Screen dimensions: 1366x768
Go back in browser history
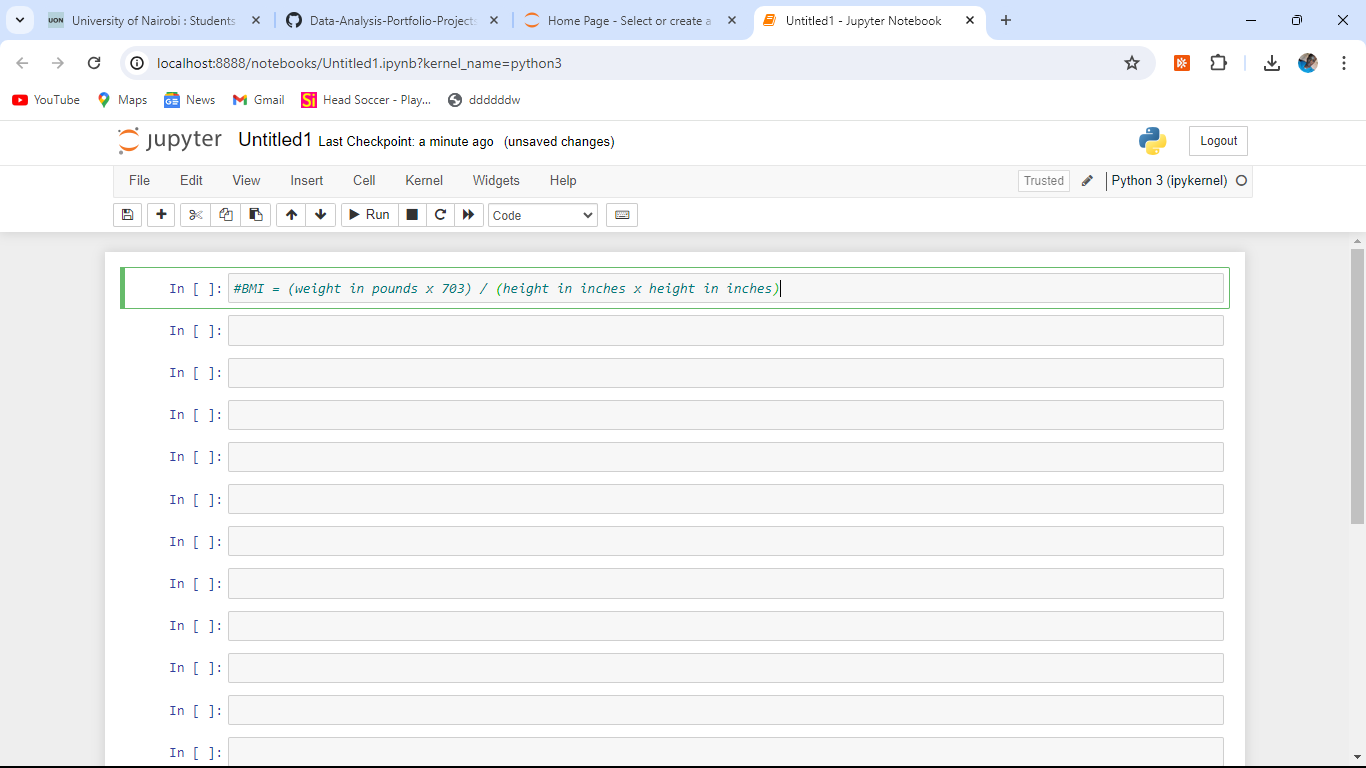click(x=23, y=63)
